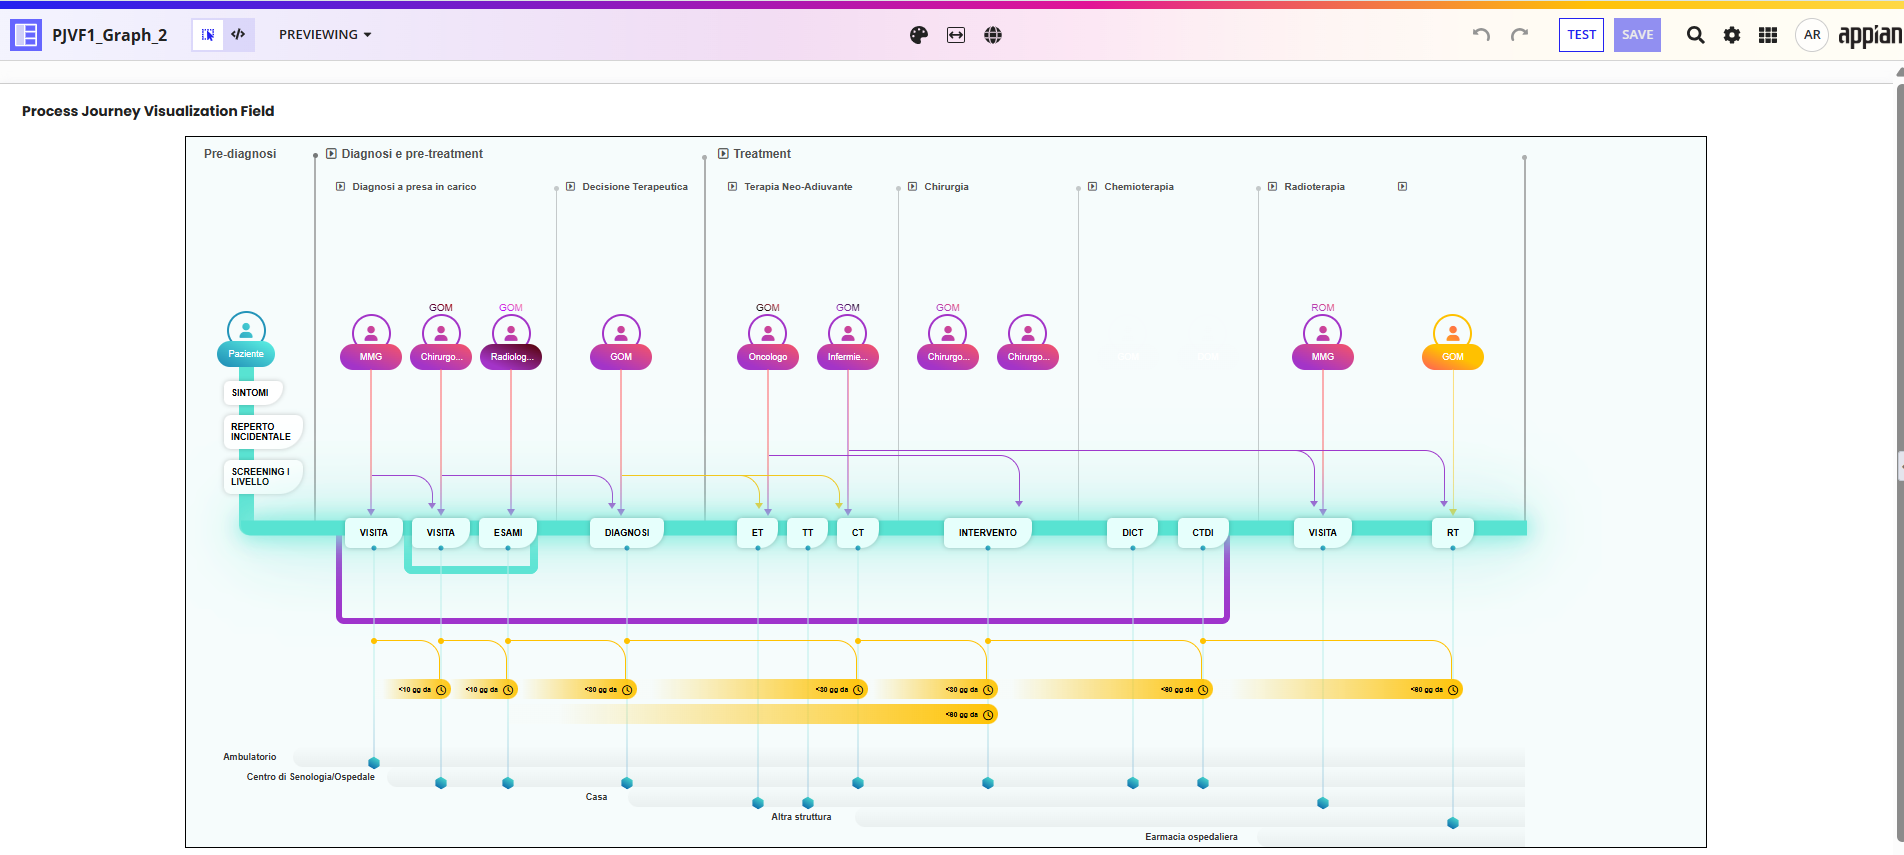Open the apps grid navigation icon
This screenshot has width=1904, height=855.
(x=1768, y=35)
